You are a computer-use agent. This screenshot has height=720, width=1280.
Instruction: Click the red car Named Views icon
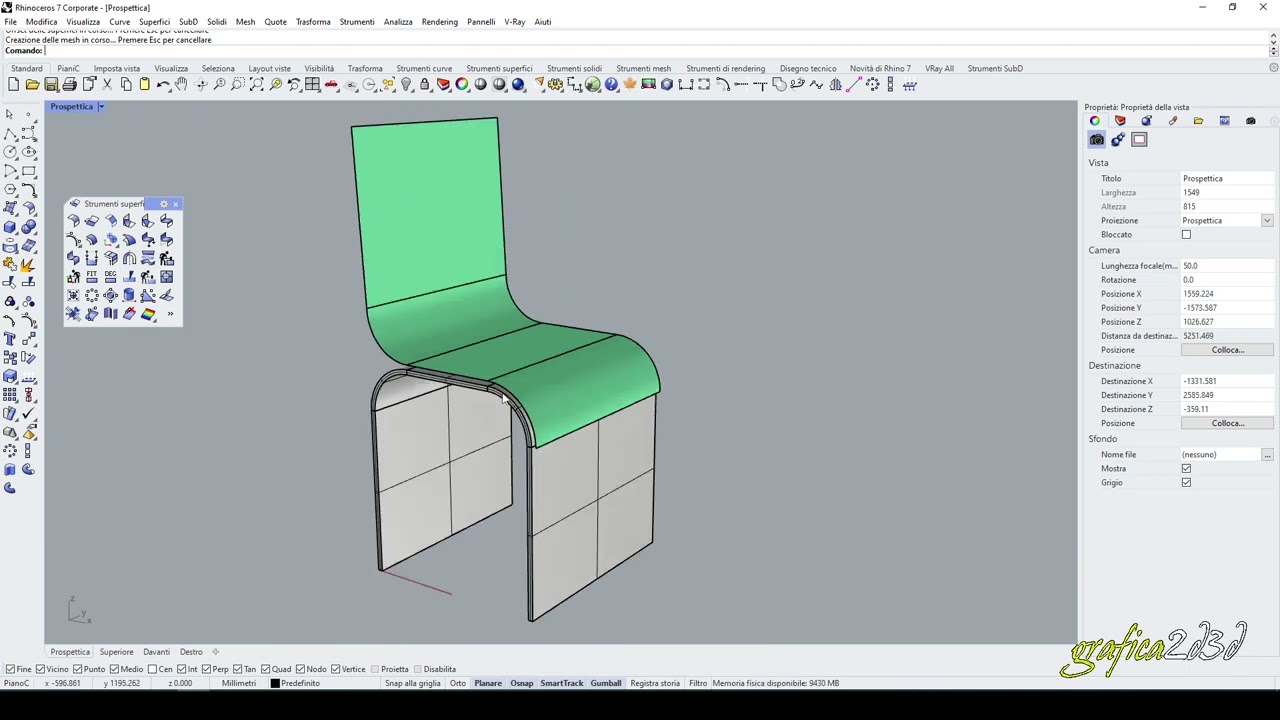[331, 85]
